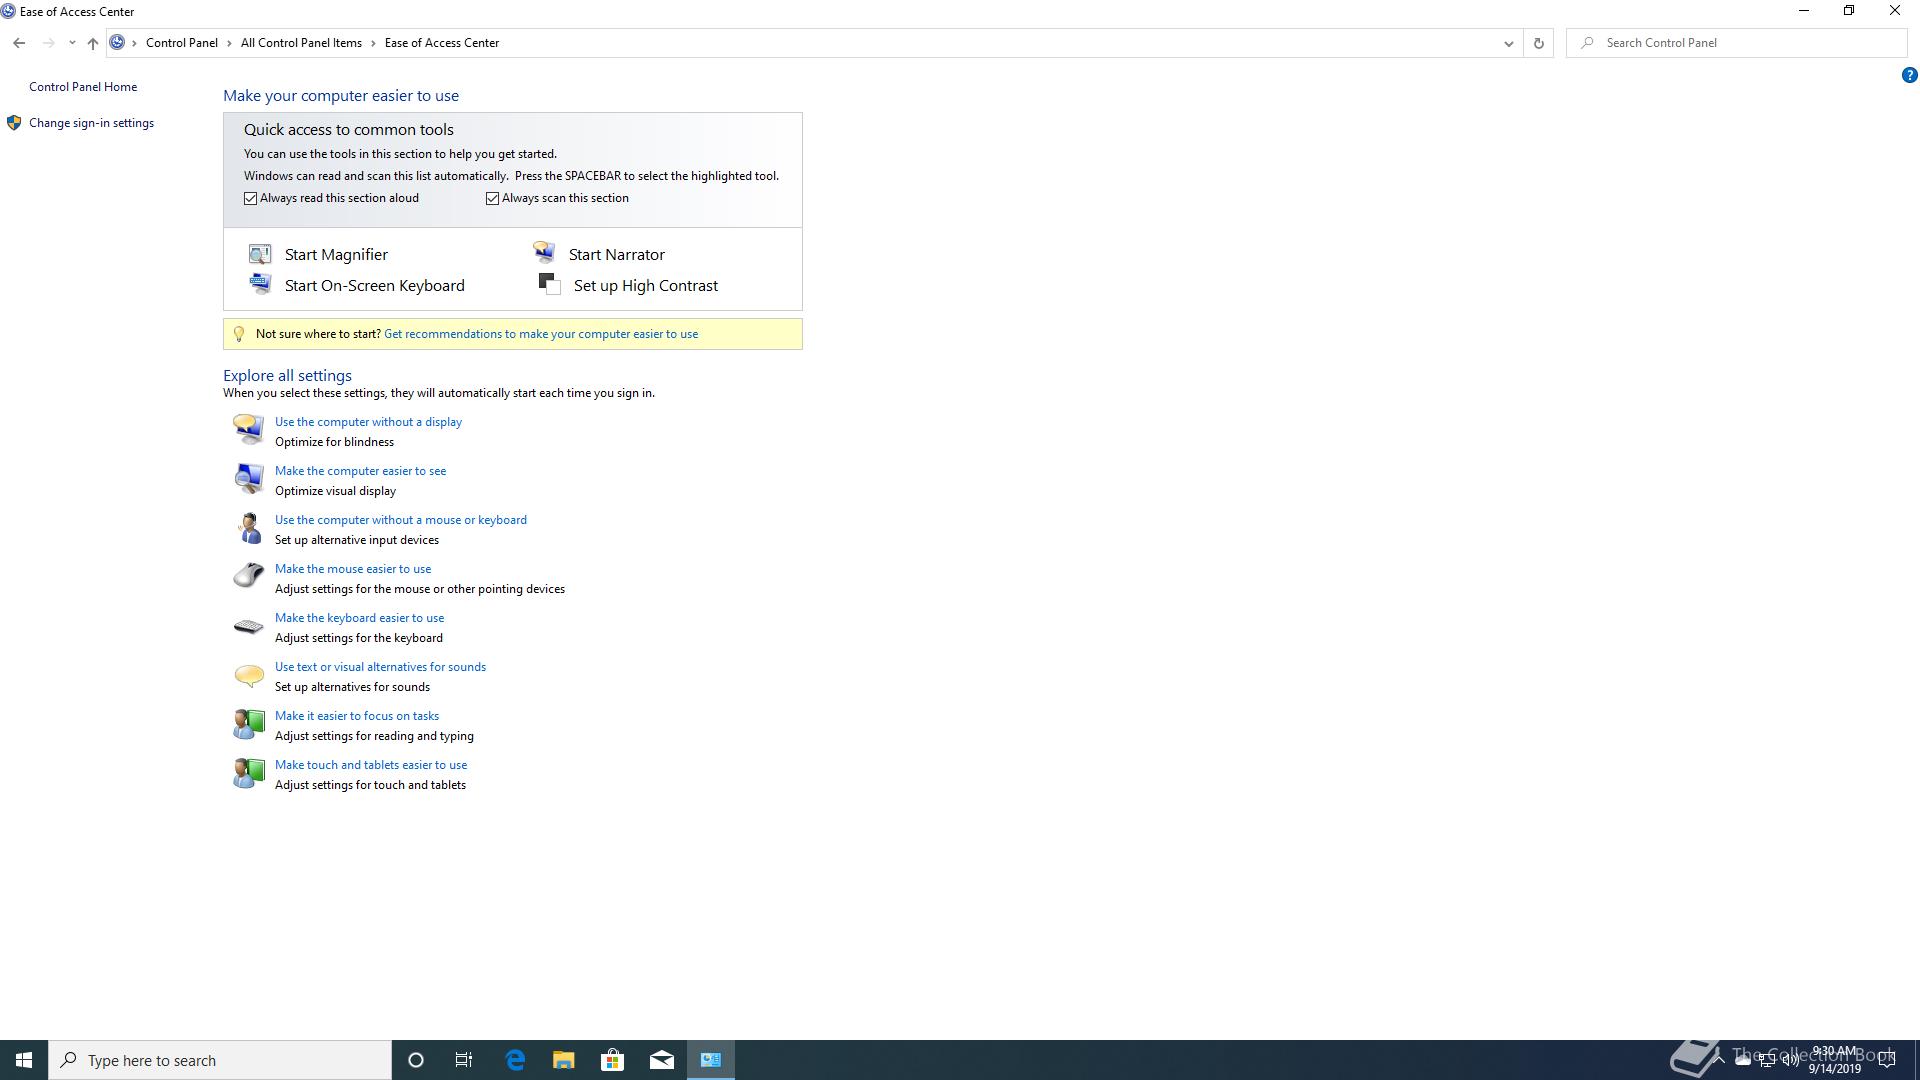
Task: Click the taskbar Type here to search box
Action: click(x=220, y=1060)
